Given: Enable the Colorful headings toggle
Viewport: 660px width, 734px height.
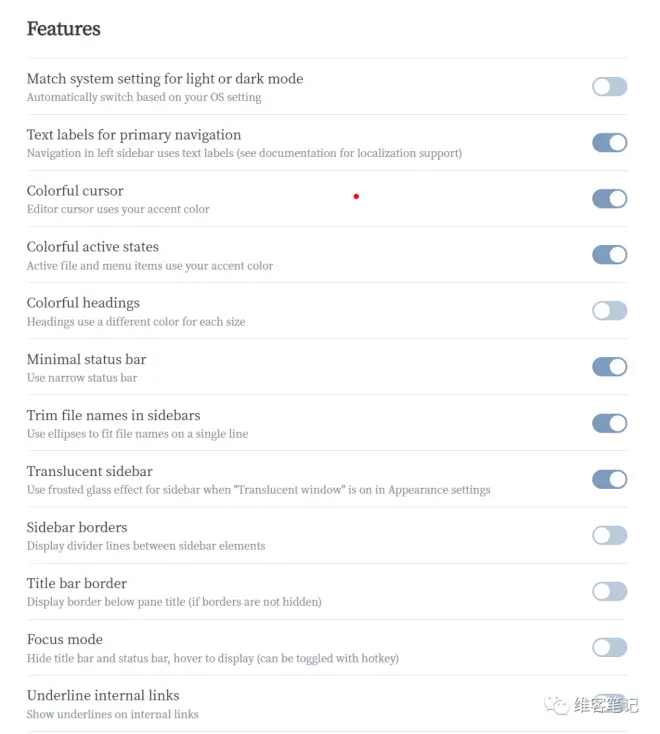Looking at the screenshot, I should click(x=609, y=311).
